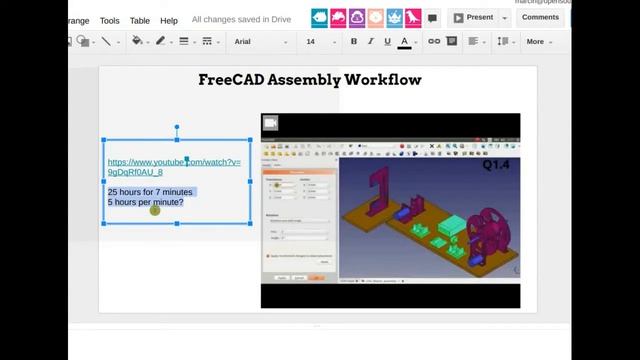Image resolution: width=640 pixels, height=360 pixels.
Task: Insert a comment from the toolbar icon
Action: (452, 41)
